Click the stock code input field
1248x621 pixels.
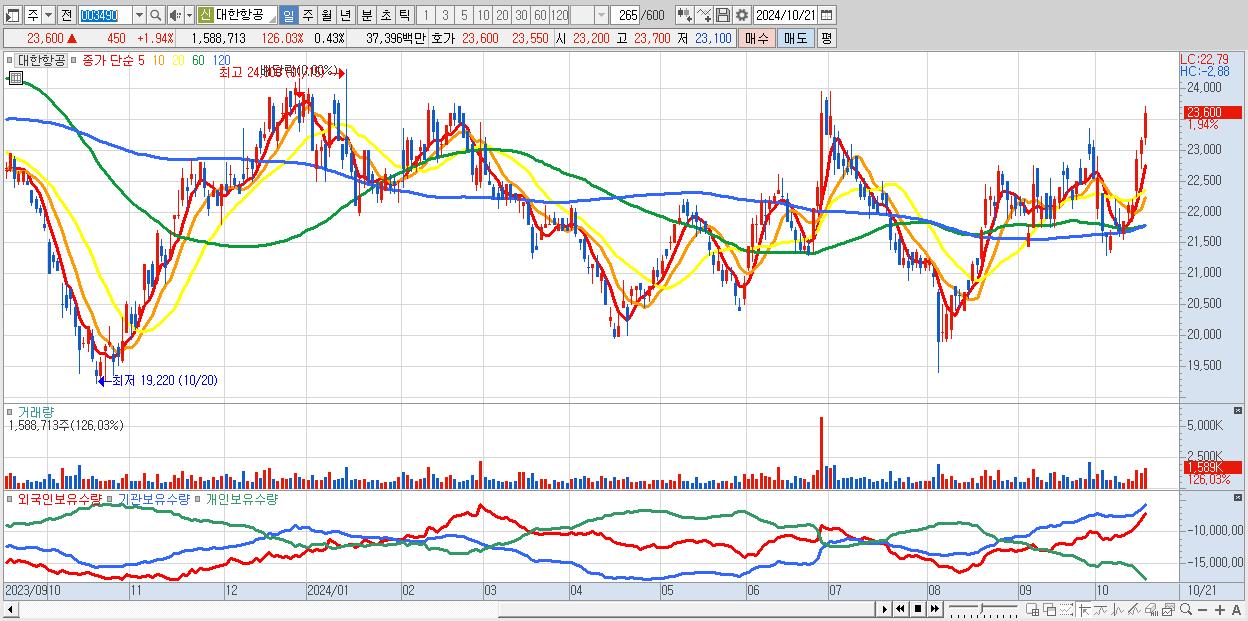105,15
